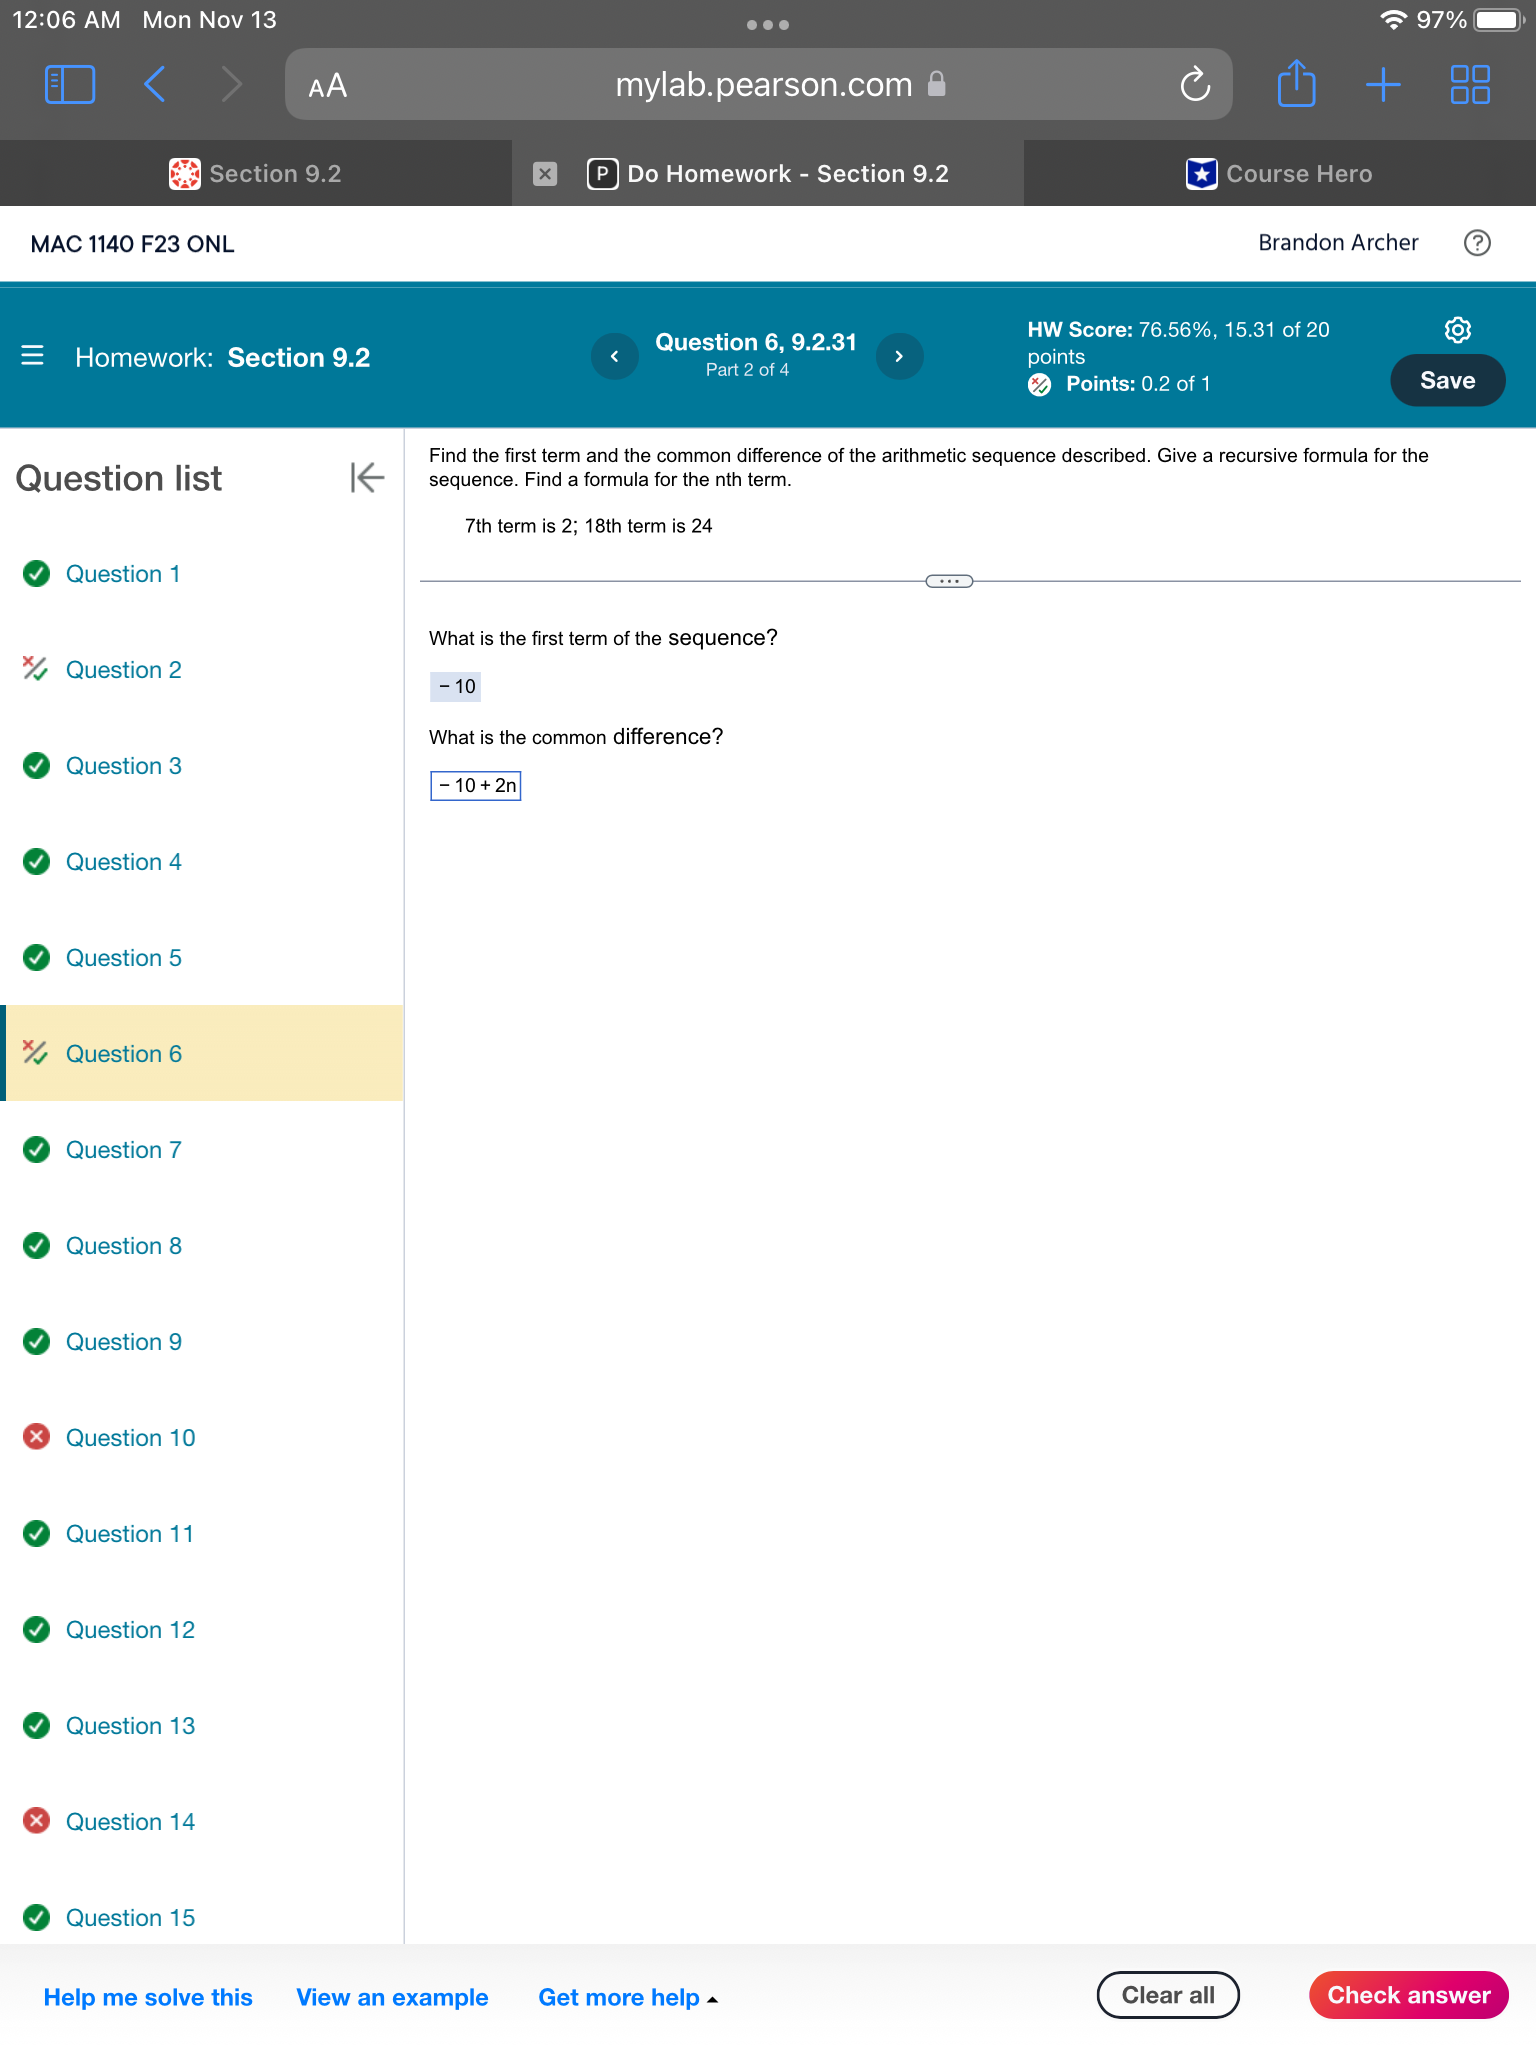
Task: Open the AA reader options
Action: coord(328,86)
